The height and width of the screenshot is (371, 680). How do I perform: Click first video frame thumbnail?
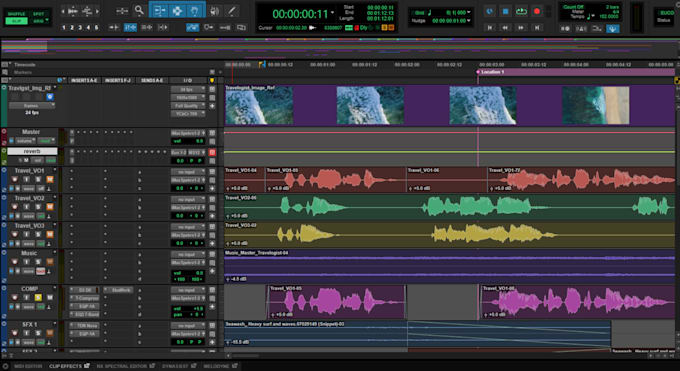point(259,105)
